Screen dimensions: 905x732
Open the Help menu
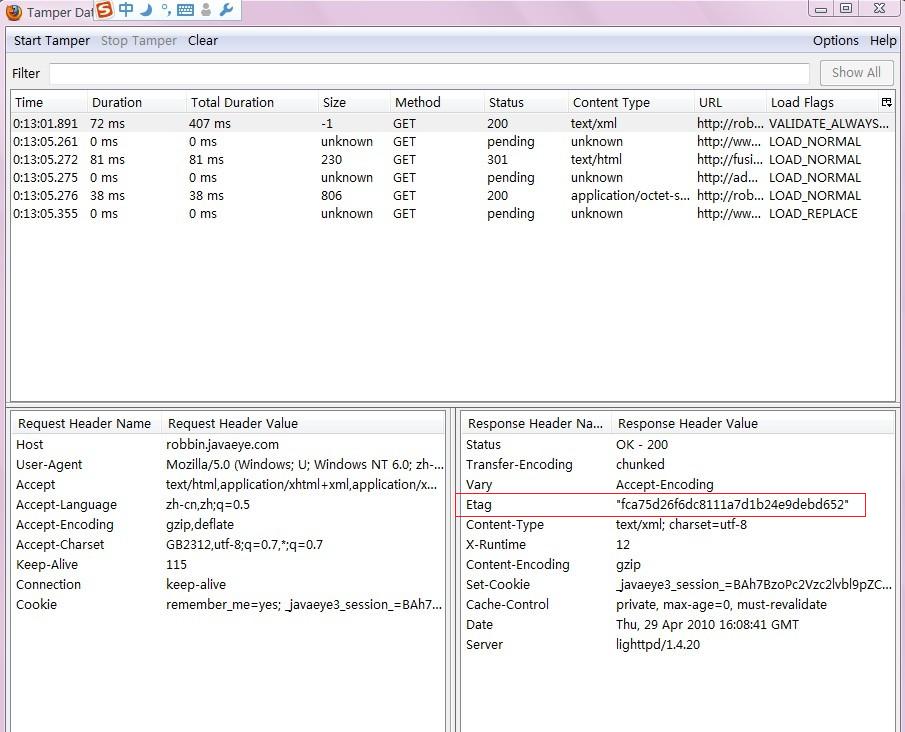[x=883, y=41]
